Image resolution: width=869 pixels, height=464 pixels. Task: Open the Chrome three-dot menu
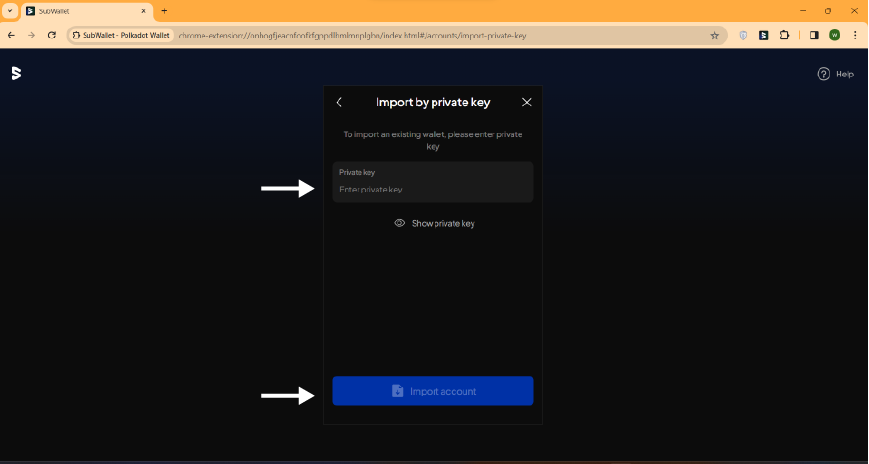(855, 35)
